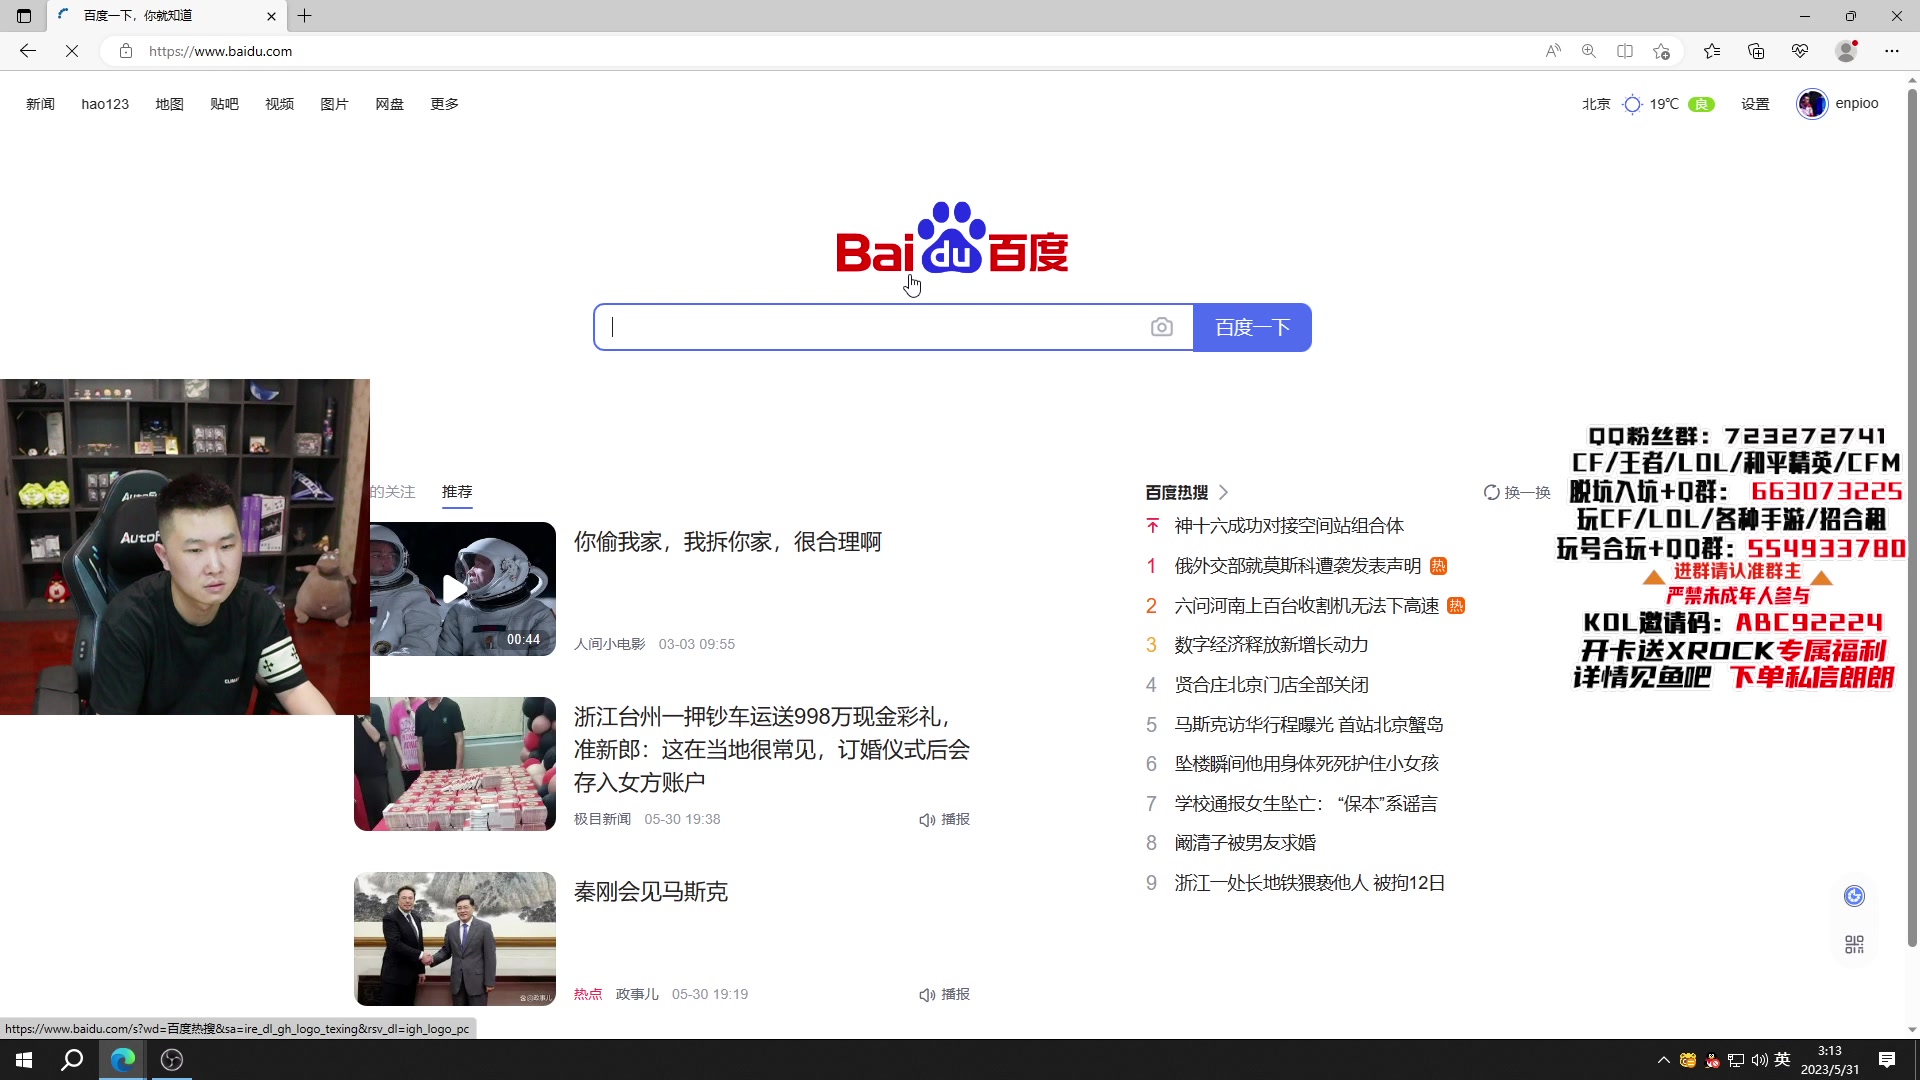Viewport: 1920px width, 1080px height.
Task: Open 网盘 in top navigation
Action: coord(389,104)
